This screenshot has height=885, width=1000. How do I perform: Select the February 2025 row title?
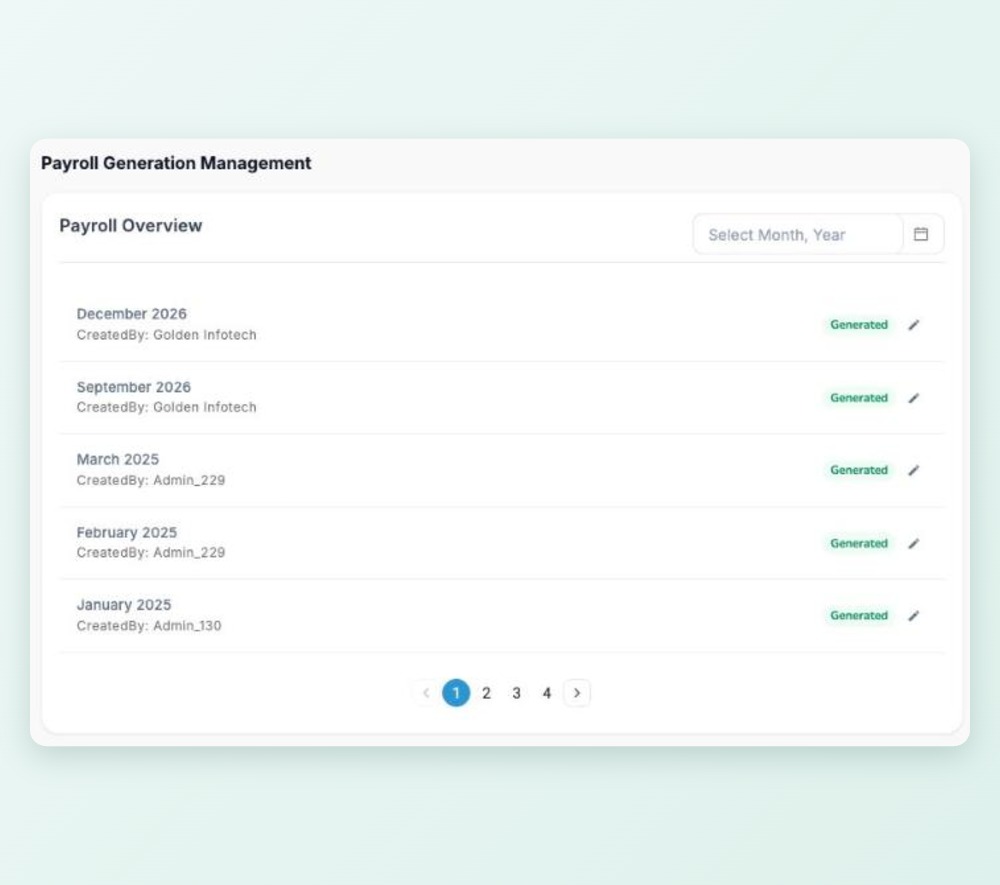tap(126, 532)
